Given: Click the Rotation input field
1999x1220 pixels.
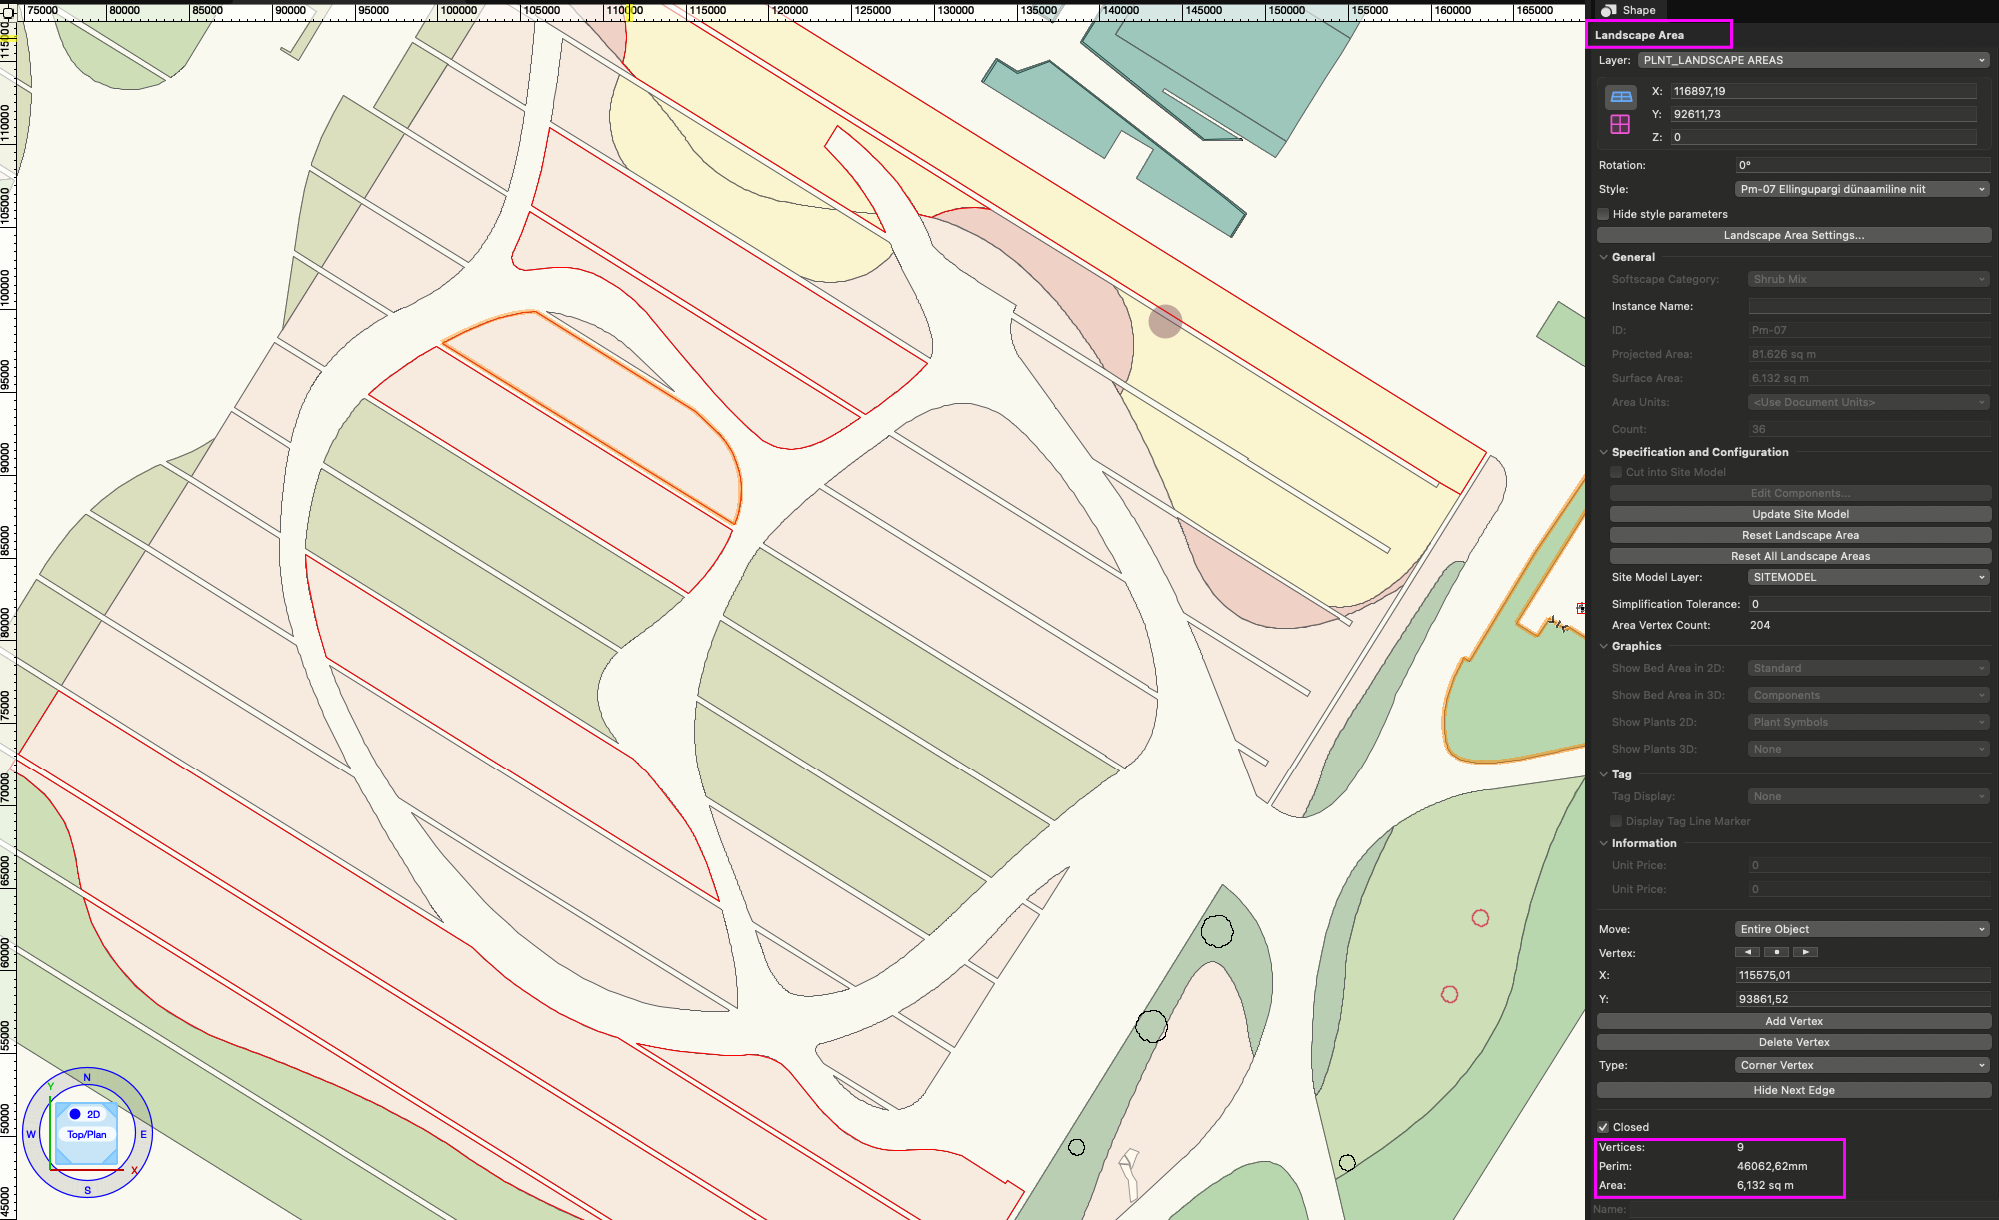Looking at the screenshot, I should point(1862,165).
